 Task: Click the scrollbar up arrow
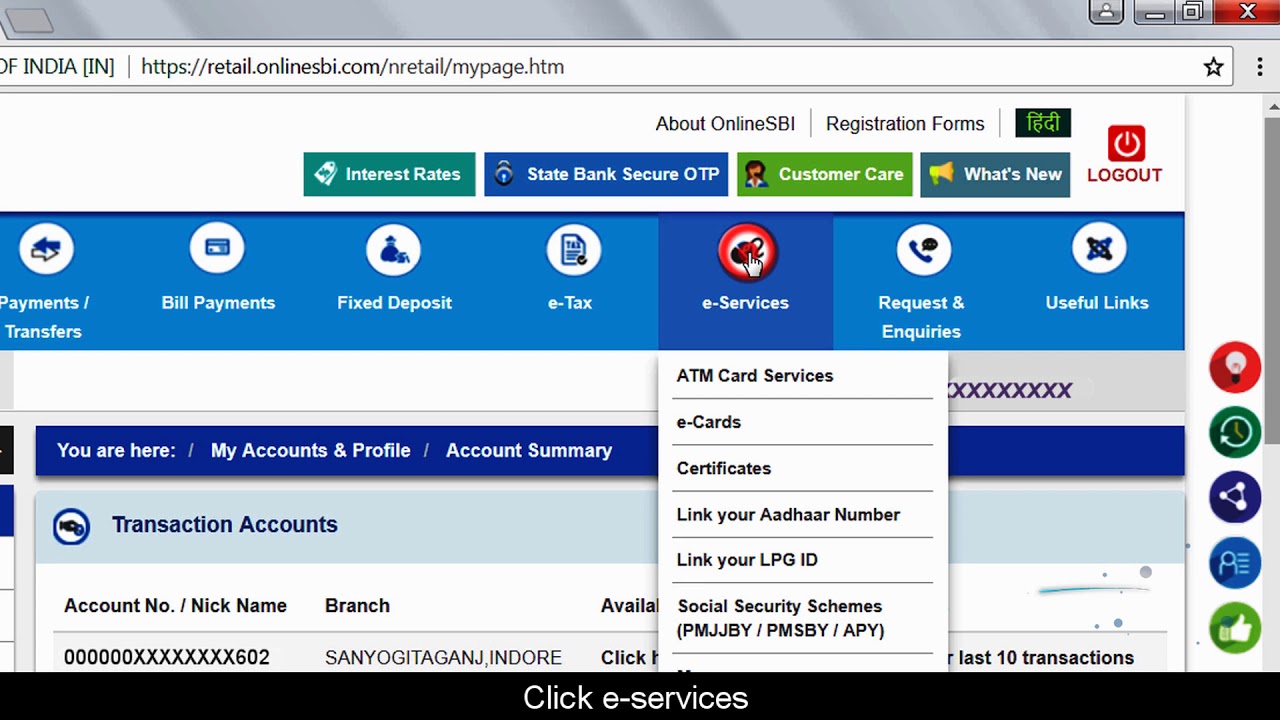point(1273,106)
